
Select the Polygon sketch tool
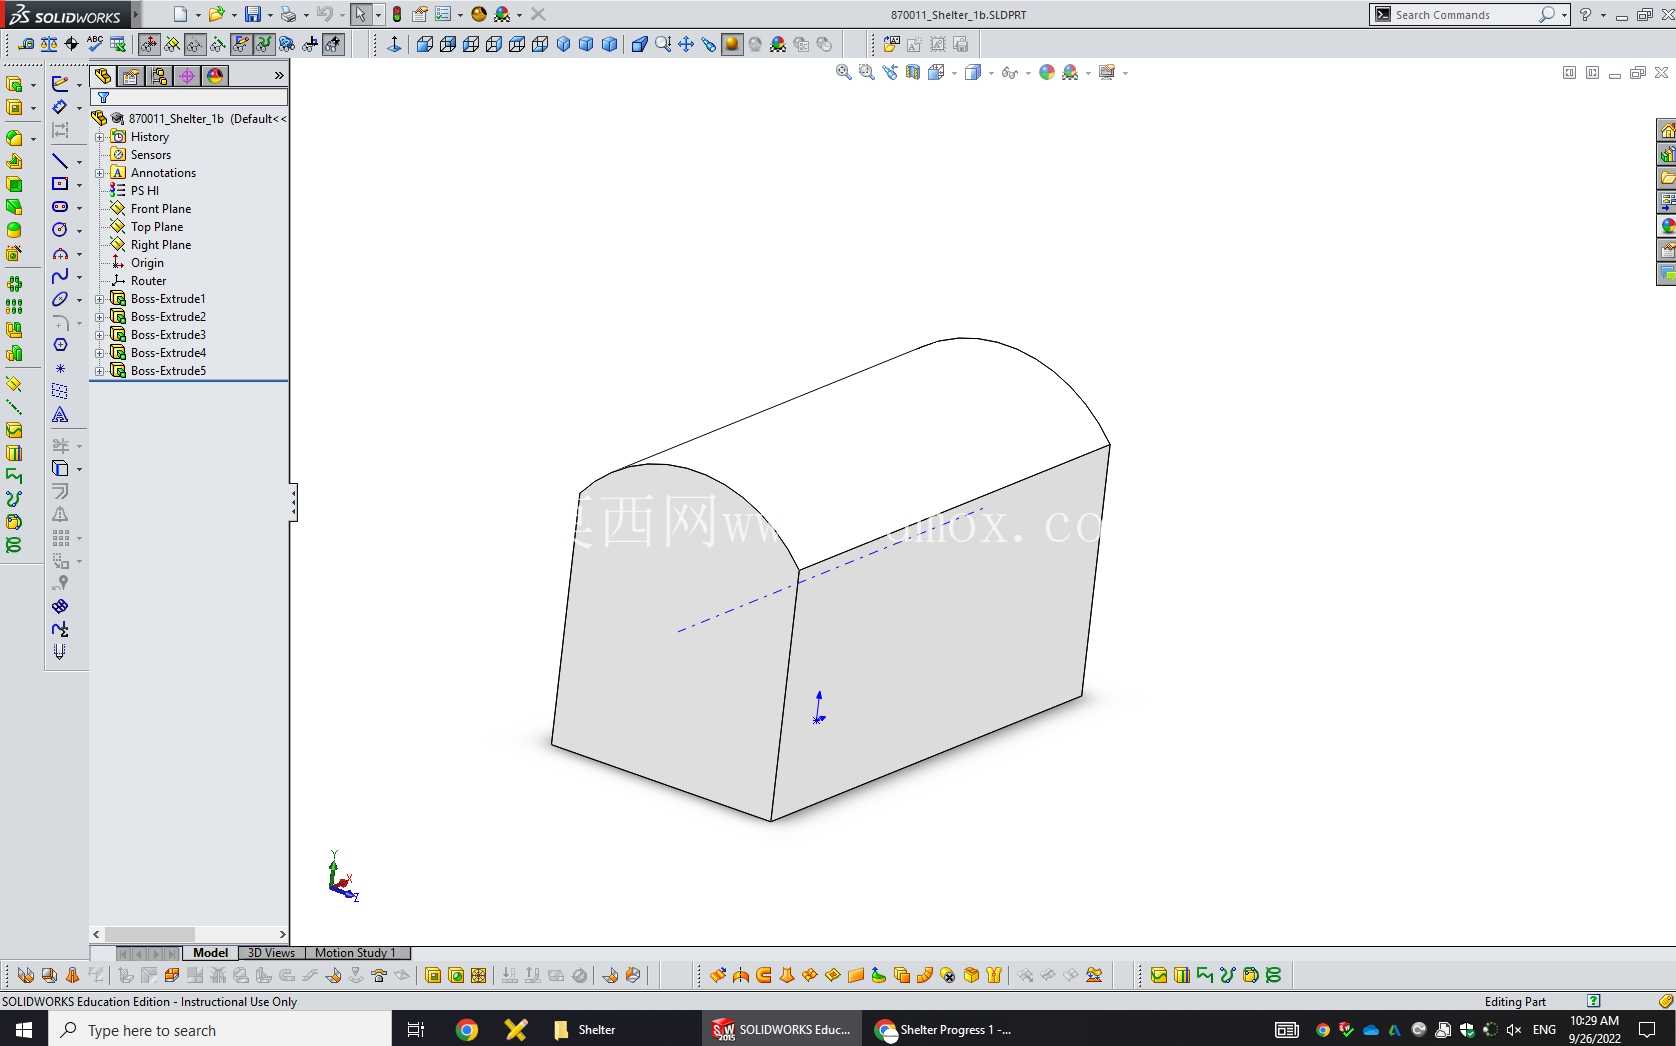click(60, 345)
